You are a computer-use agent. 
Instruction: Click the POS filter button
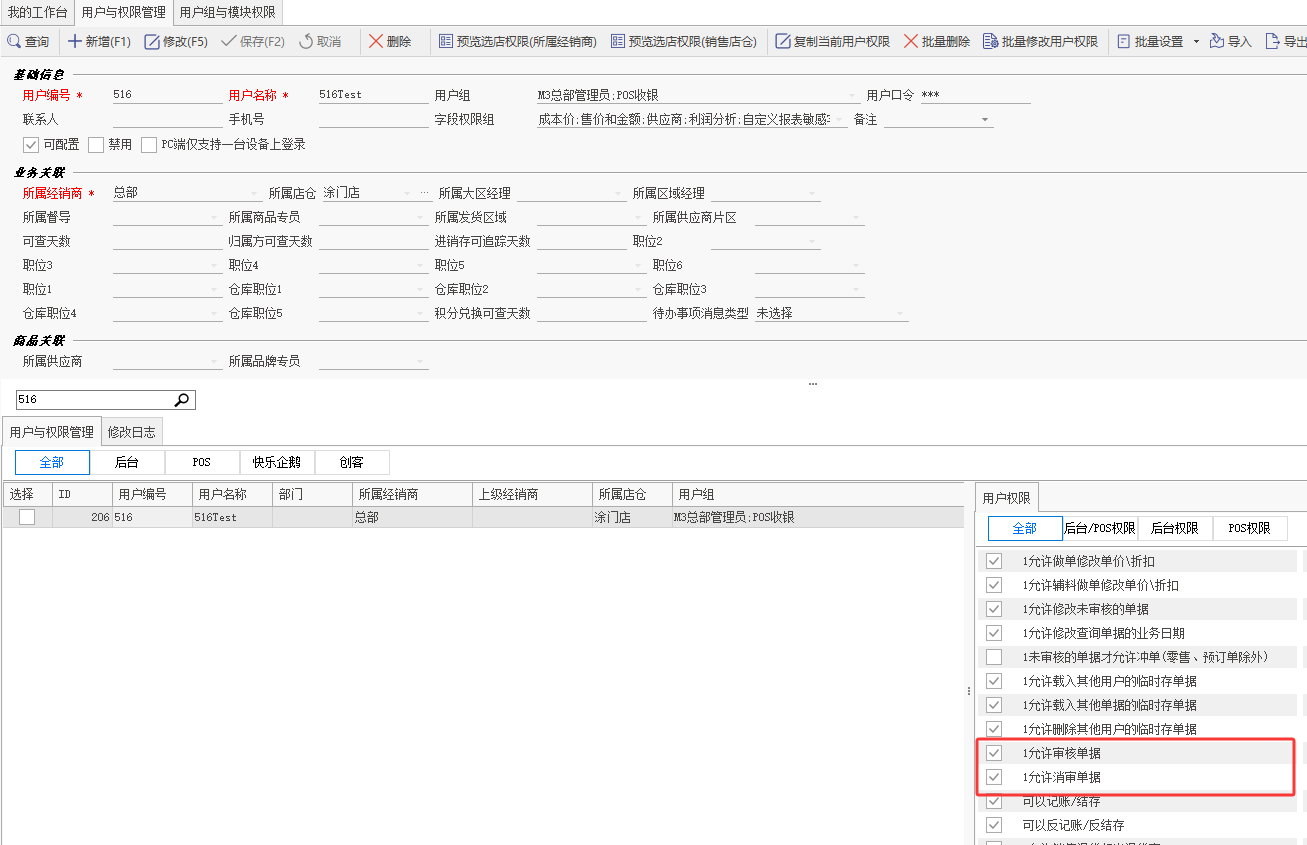pyautogui.click(x=202, y=462)
